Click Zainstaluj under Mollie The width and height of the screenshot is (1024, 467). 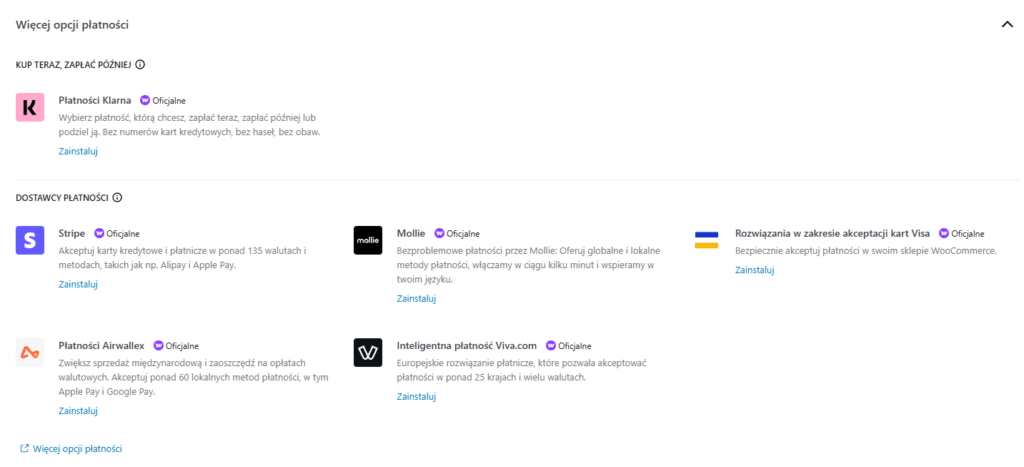416,298
